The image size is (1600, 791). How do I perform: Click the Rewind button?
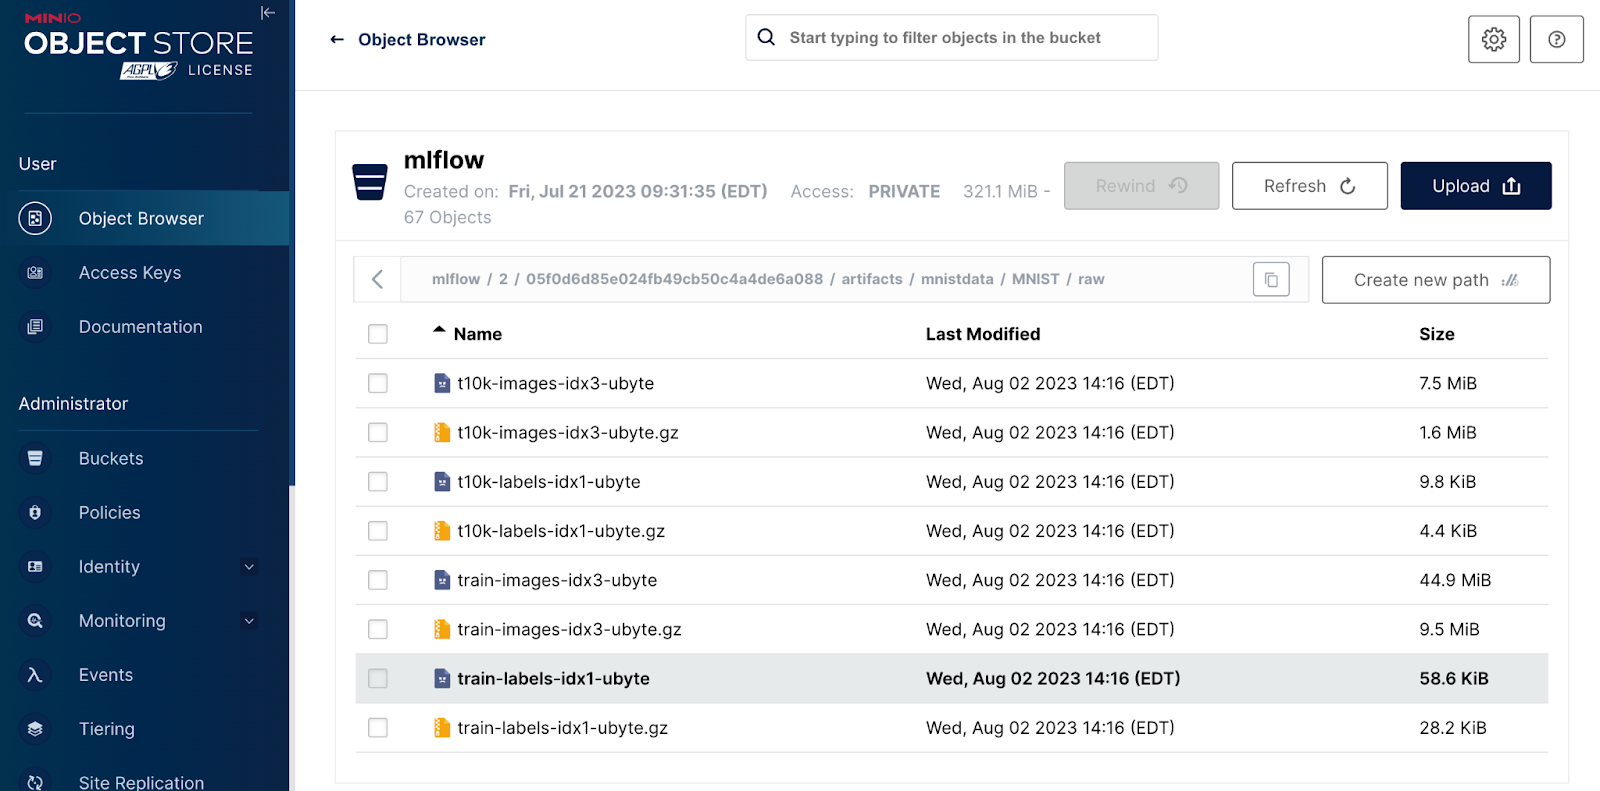pos(1141,186)
